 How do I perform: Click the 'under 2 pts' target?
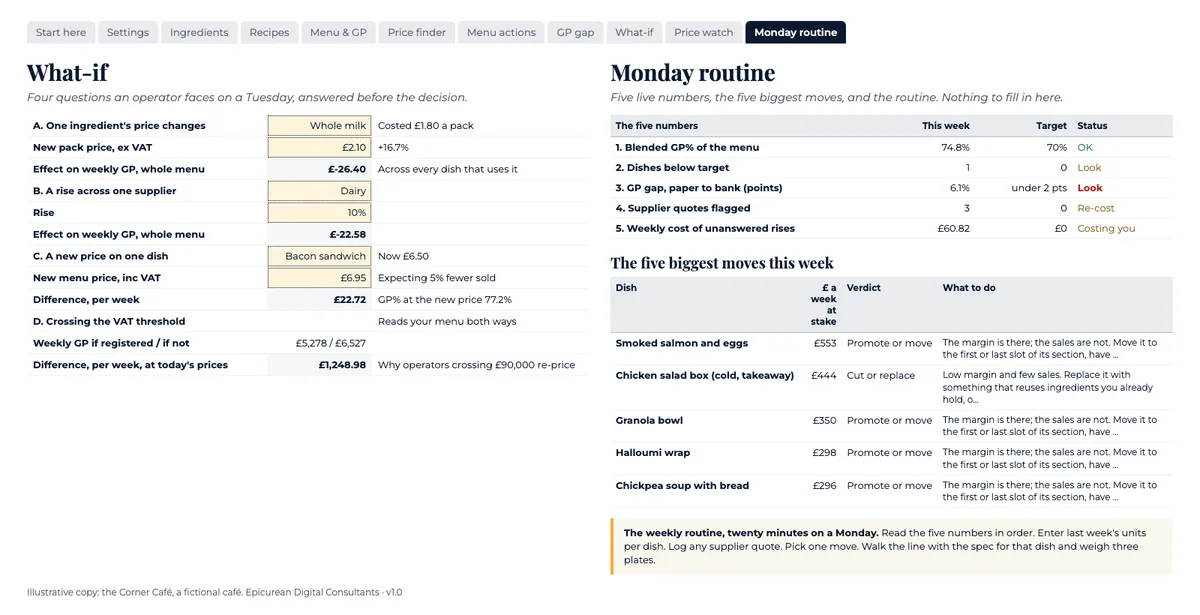[1039, 188]
